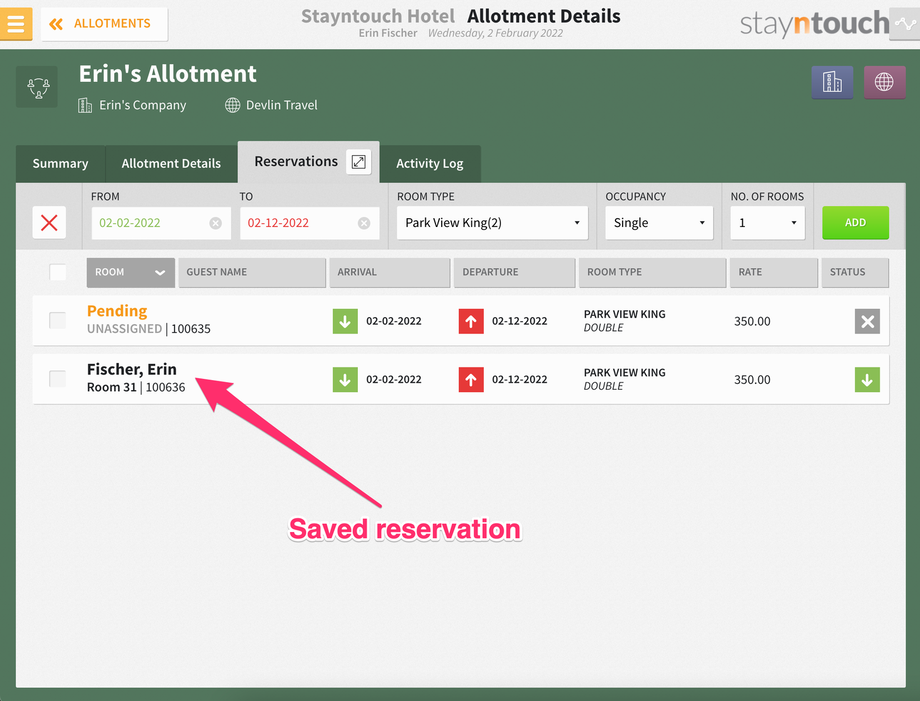Click the 350.00 rate in Pending row

point(752,321)
